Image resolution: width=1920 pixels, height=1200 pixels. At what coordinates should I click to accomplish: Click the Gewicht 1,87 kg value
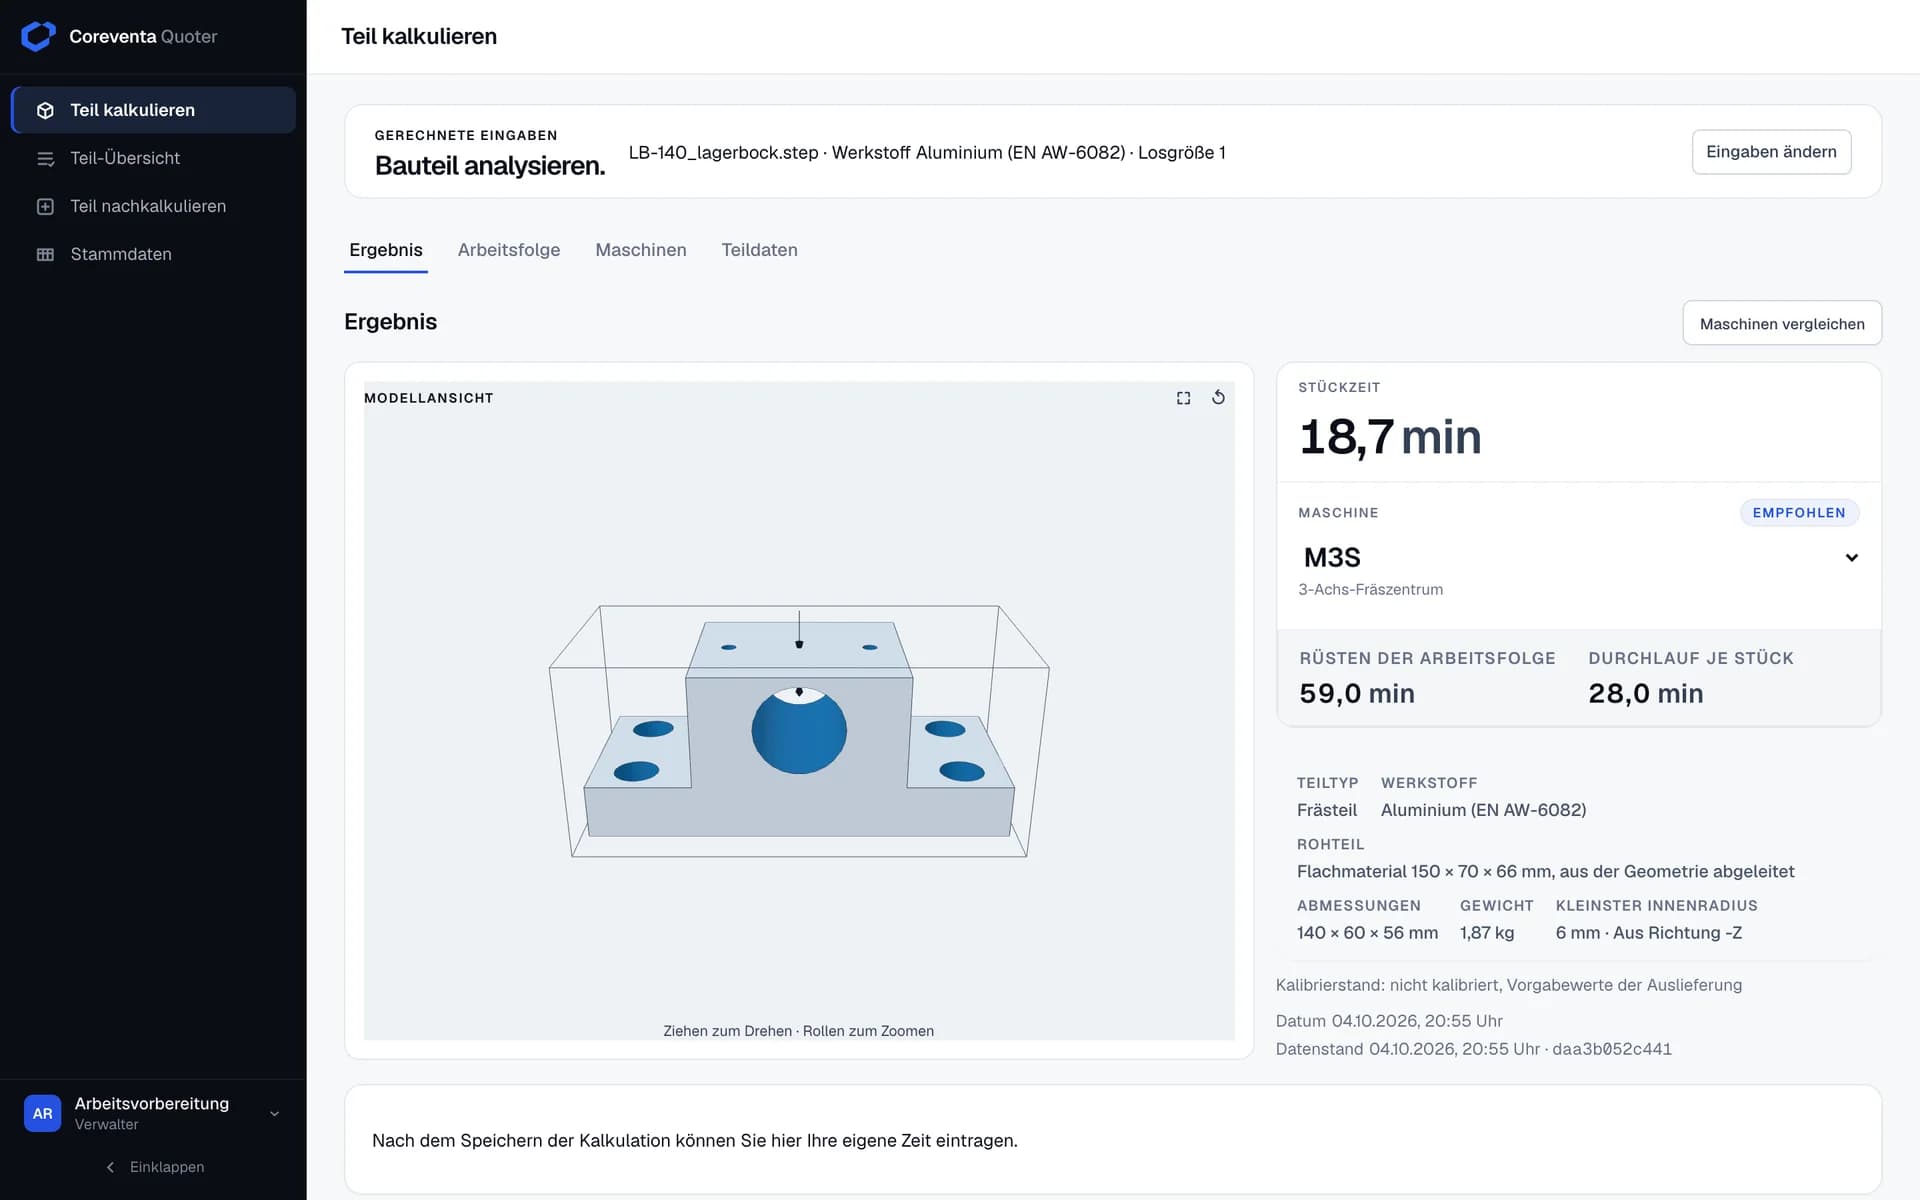tap(1487, 932)
